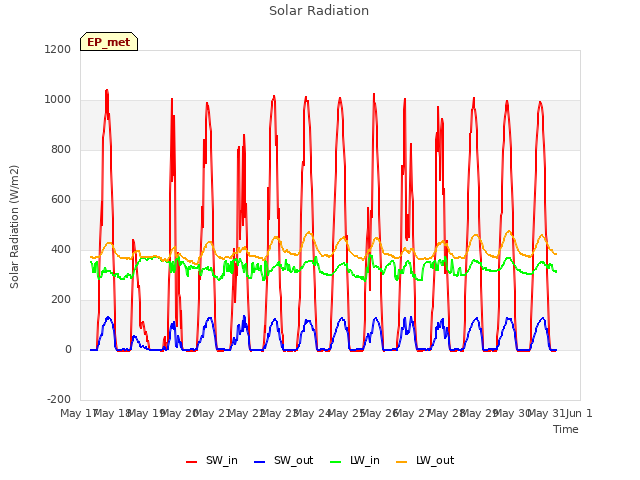
Task: Click the 200 y-axis tick label
Action: pos(61,300)
